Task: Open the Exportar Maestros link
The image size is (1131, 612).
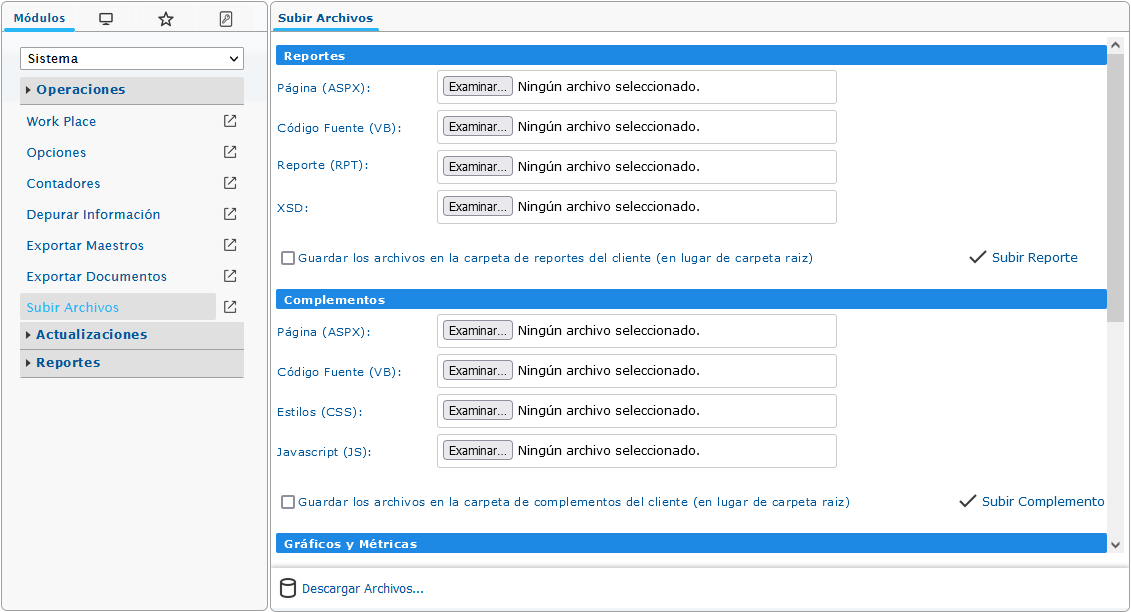Action: click(85, 245)
